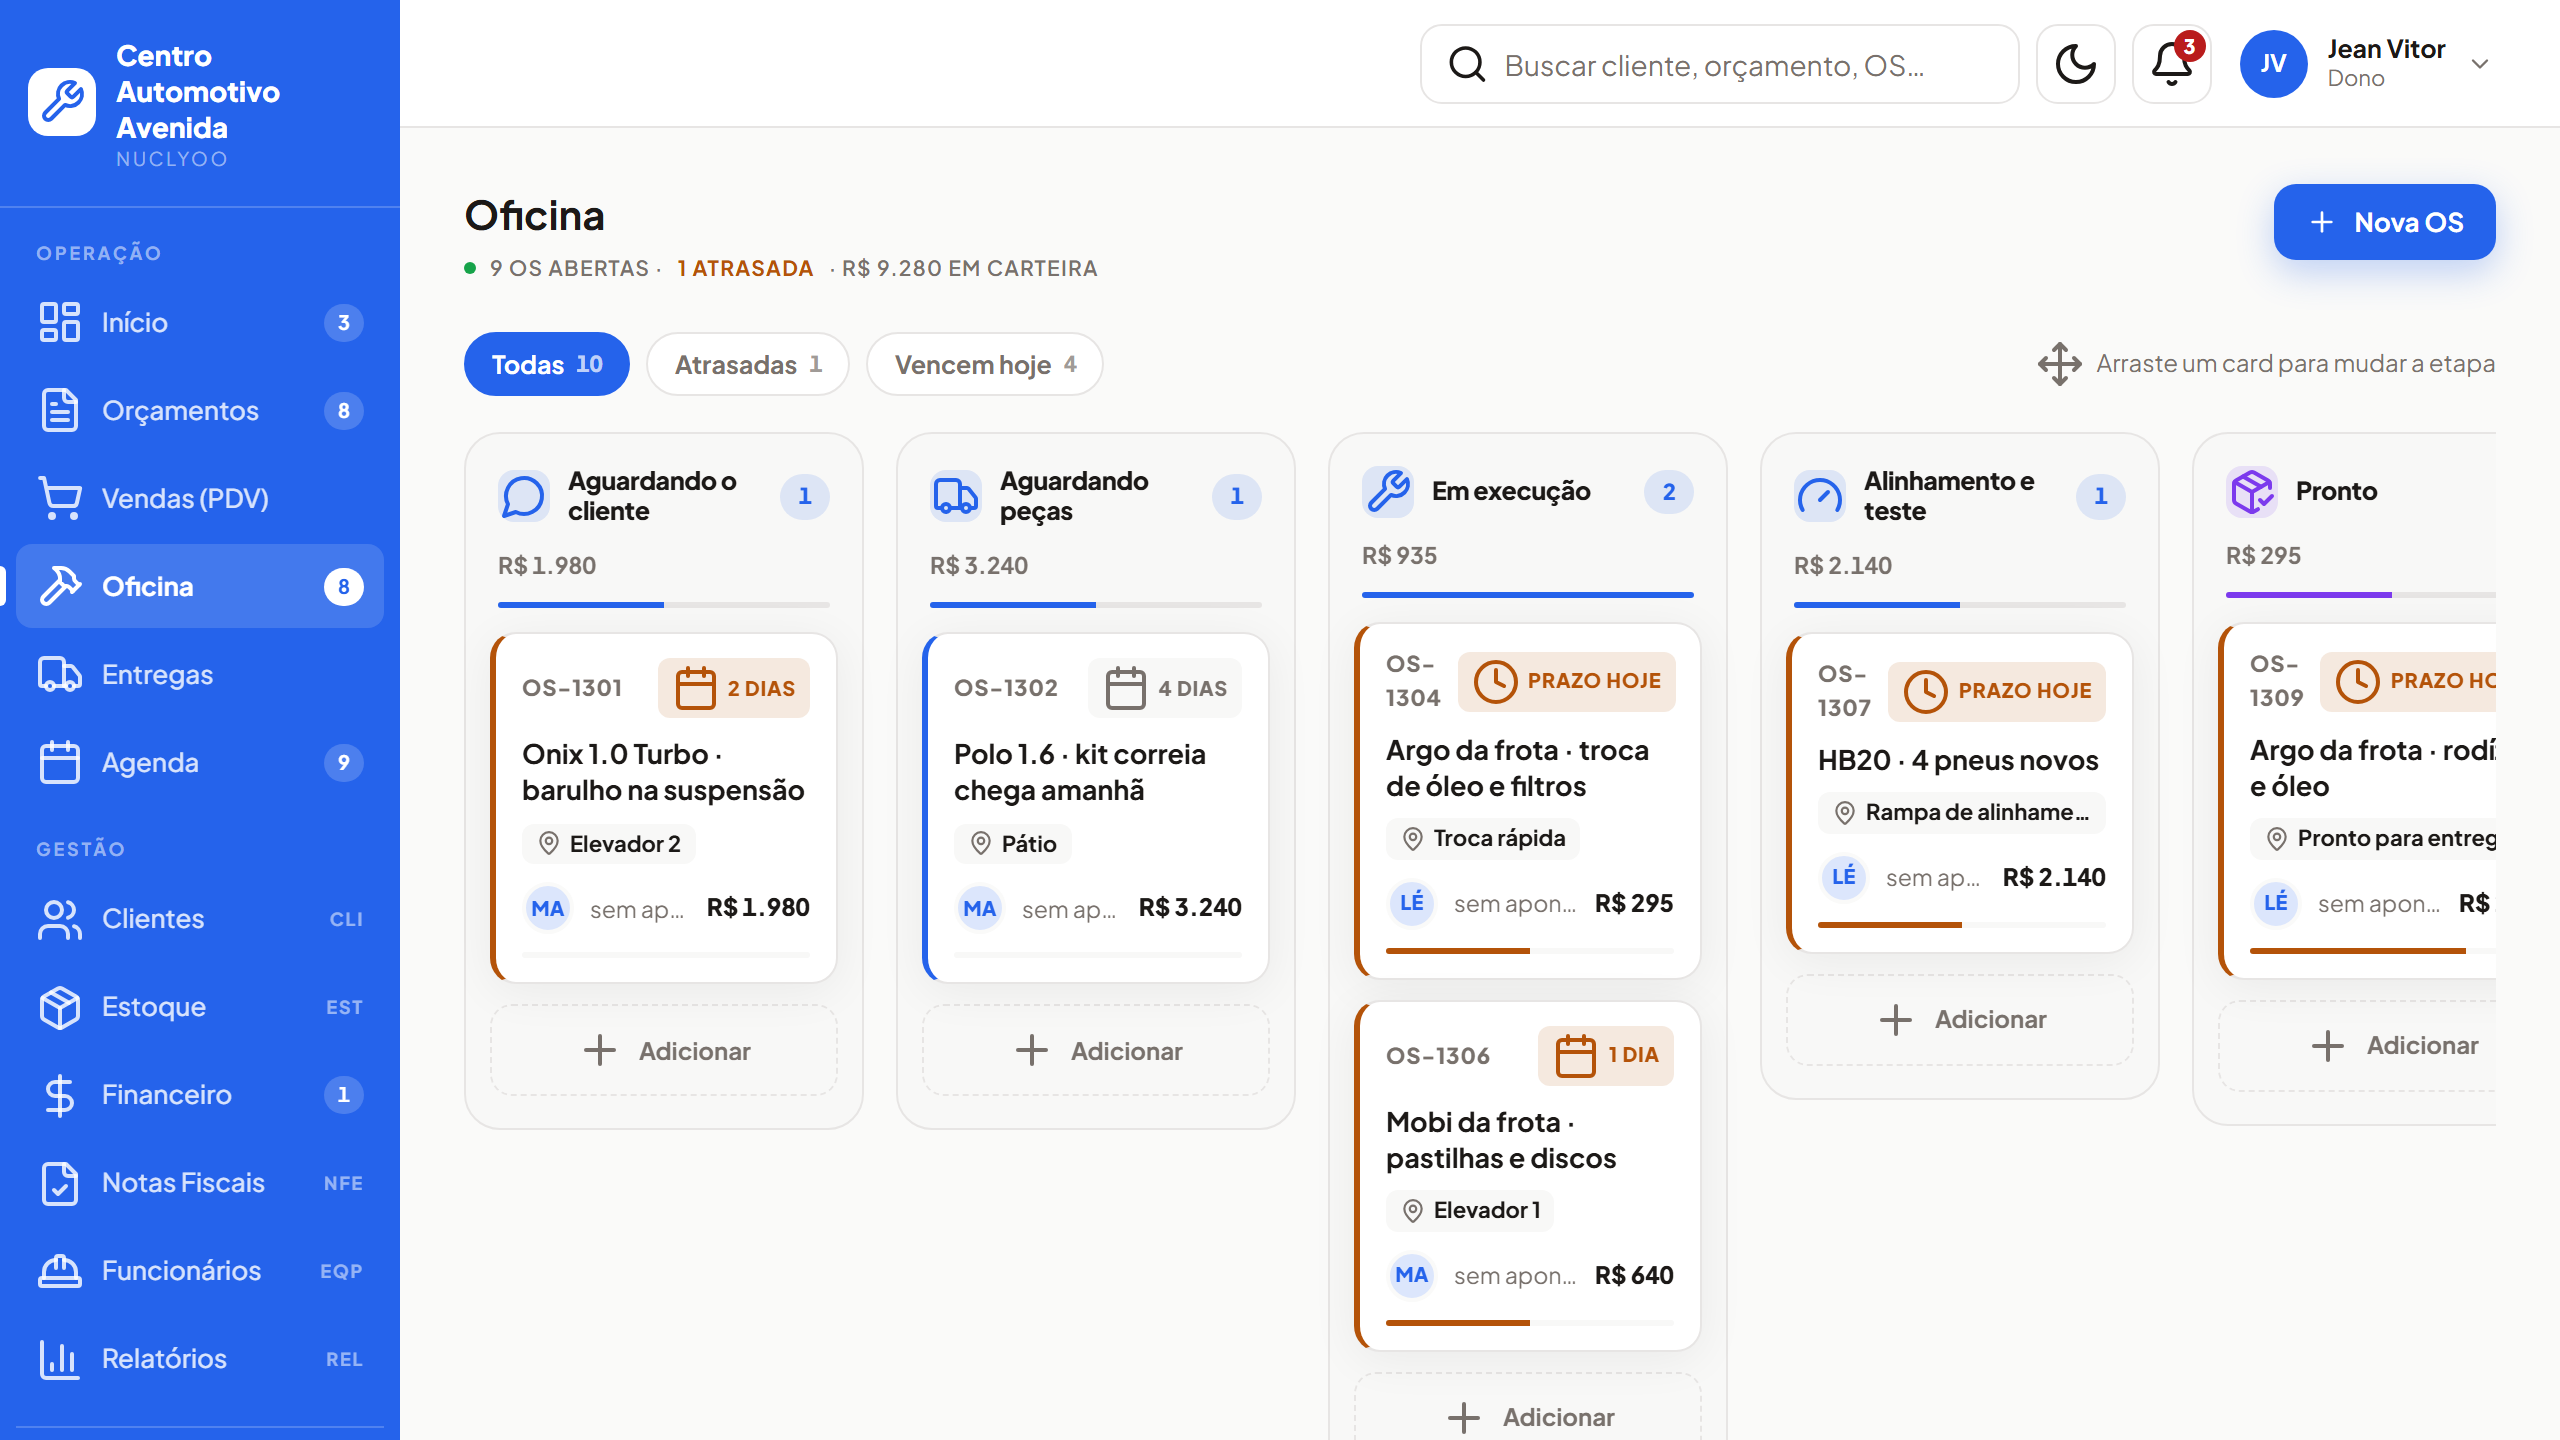
Task: Open the Relatórios chart icon
Action: [59, 1358]
